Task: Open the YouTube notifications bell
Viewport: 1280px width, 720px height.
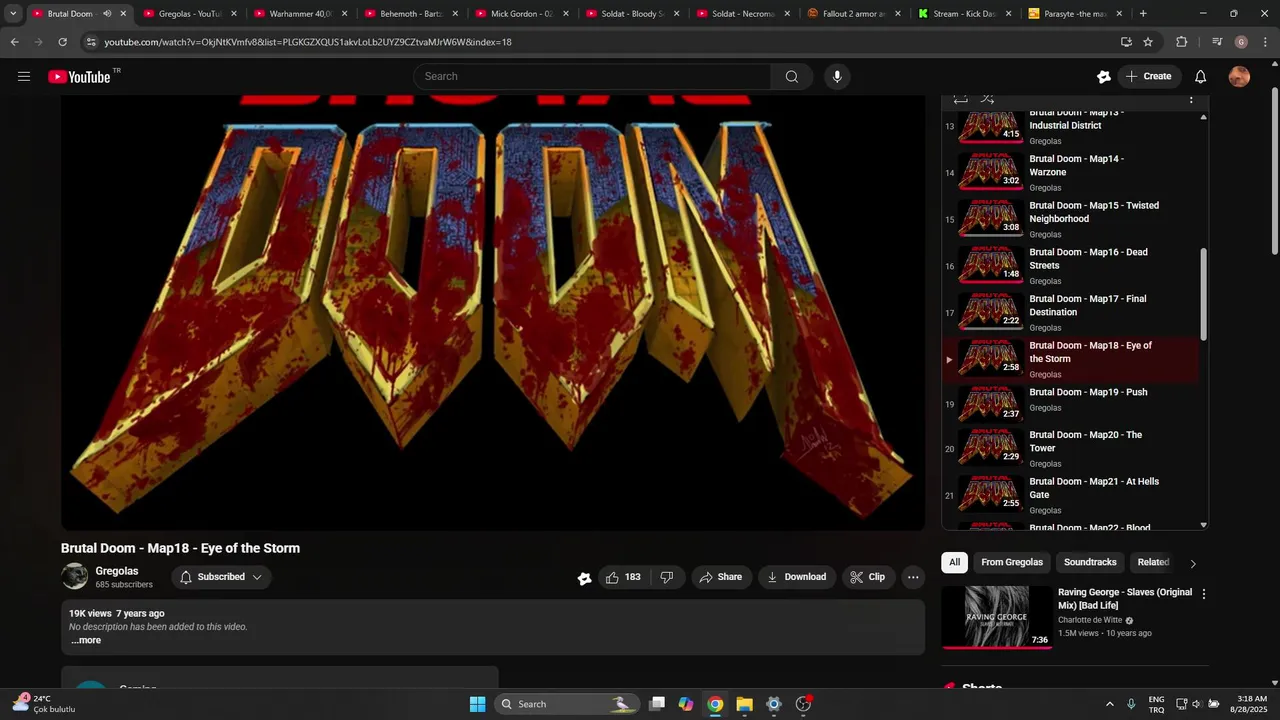Action: tap(1200, 76)
